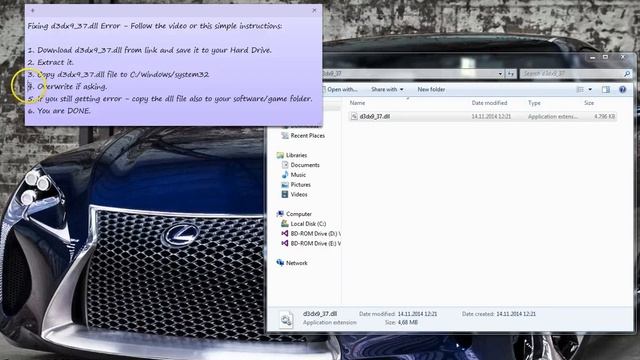
Task: Click sticky note text 'Overwrite if asking.'
Action: (x=72, y=87)
